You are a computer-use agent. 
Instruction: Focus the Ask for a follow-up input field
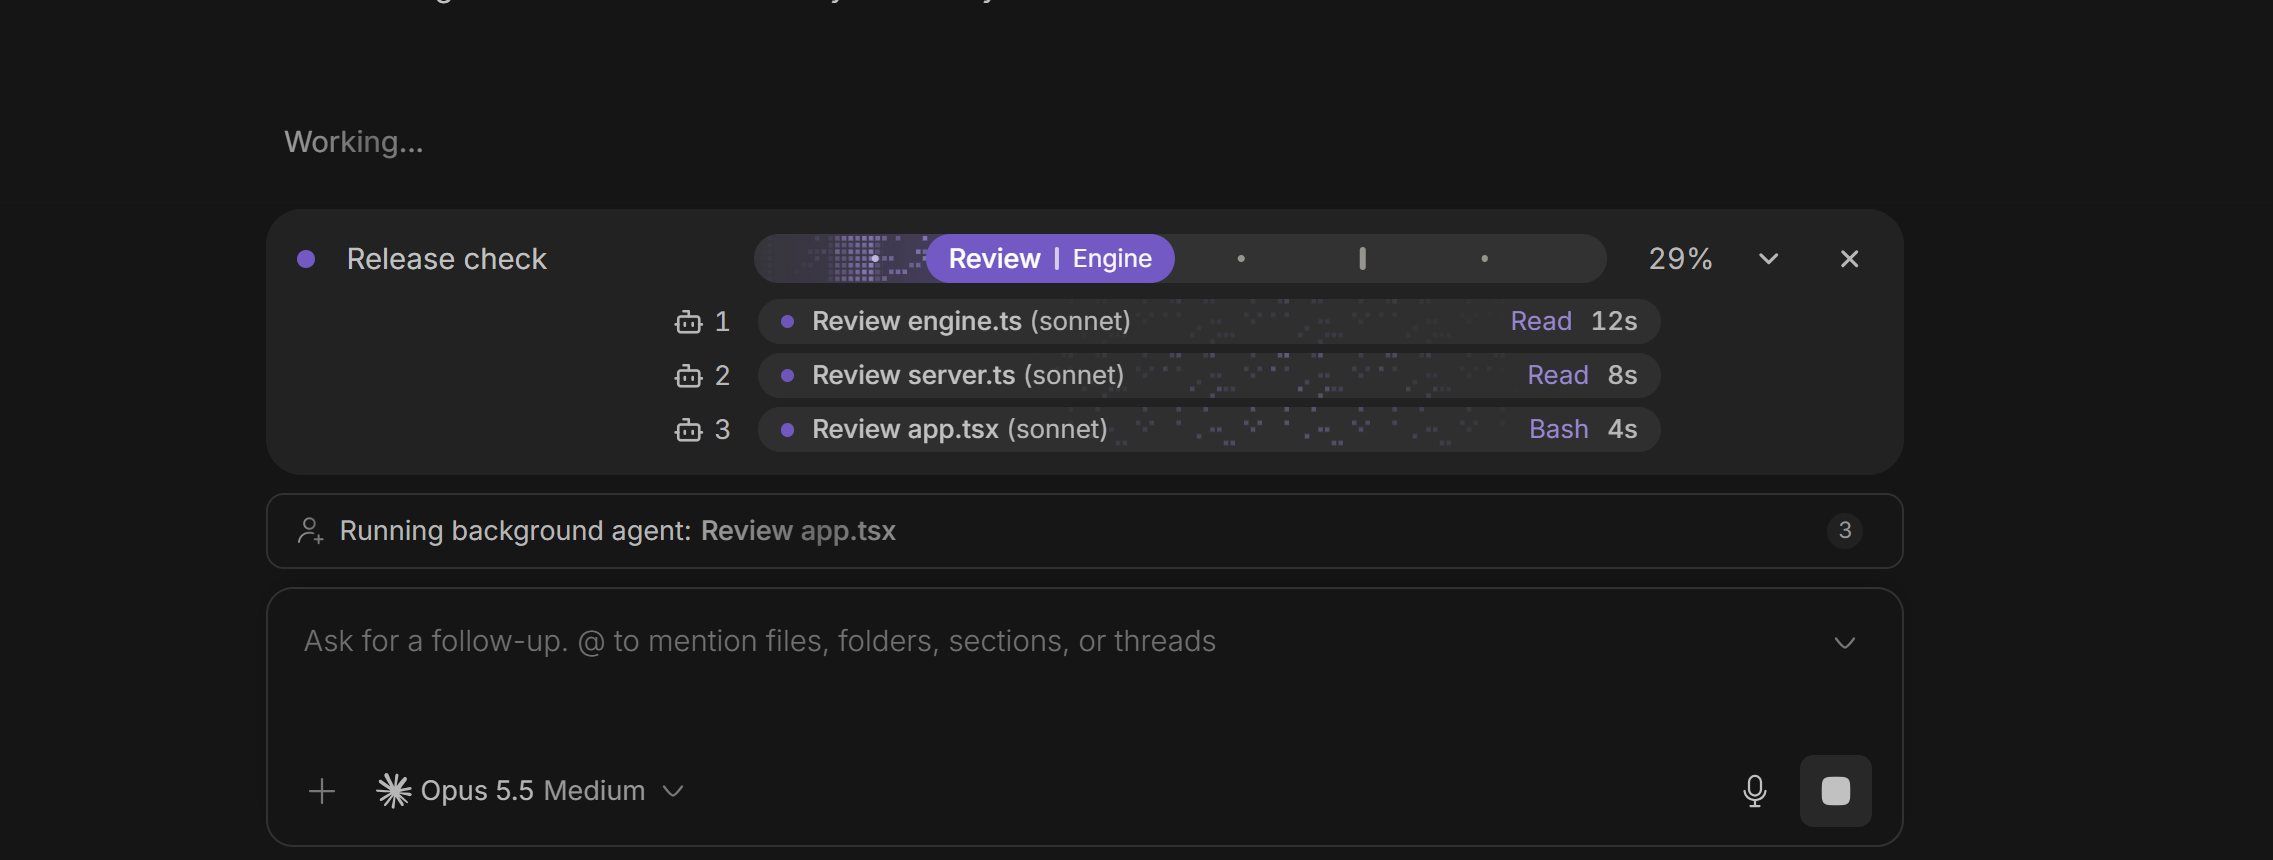coord(1060,641)
